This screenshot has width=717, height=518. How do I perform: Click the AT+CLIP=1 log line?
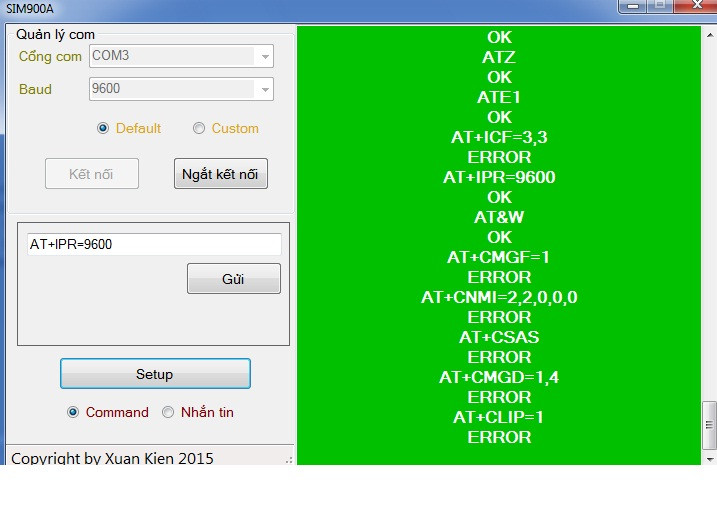click(498, 417)
